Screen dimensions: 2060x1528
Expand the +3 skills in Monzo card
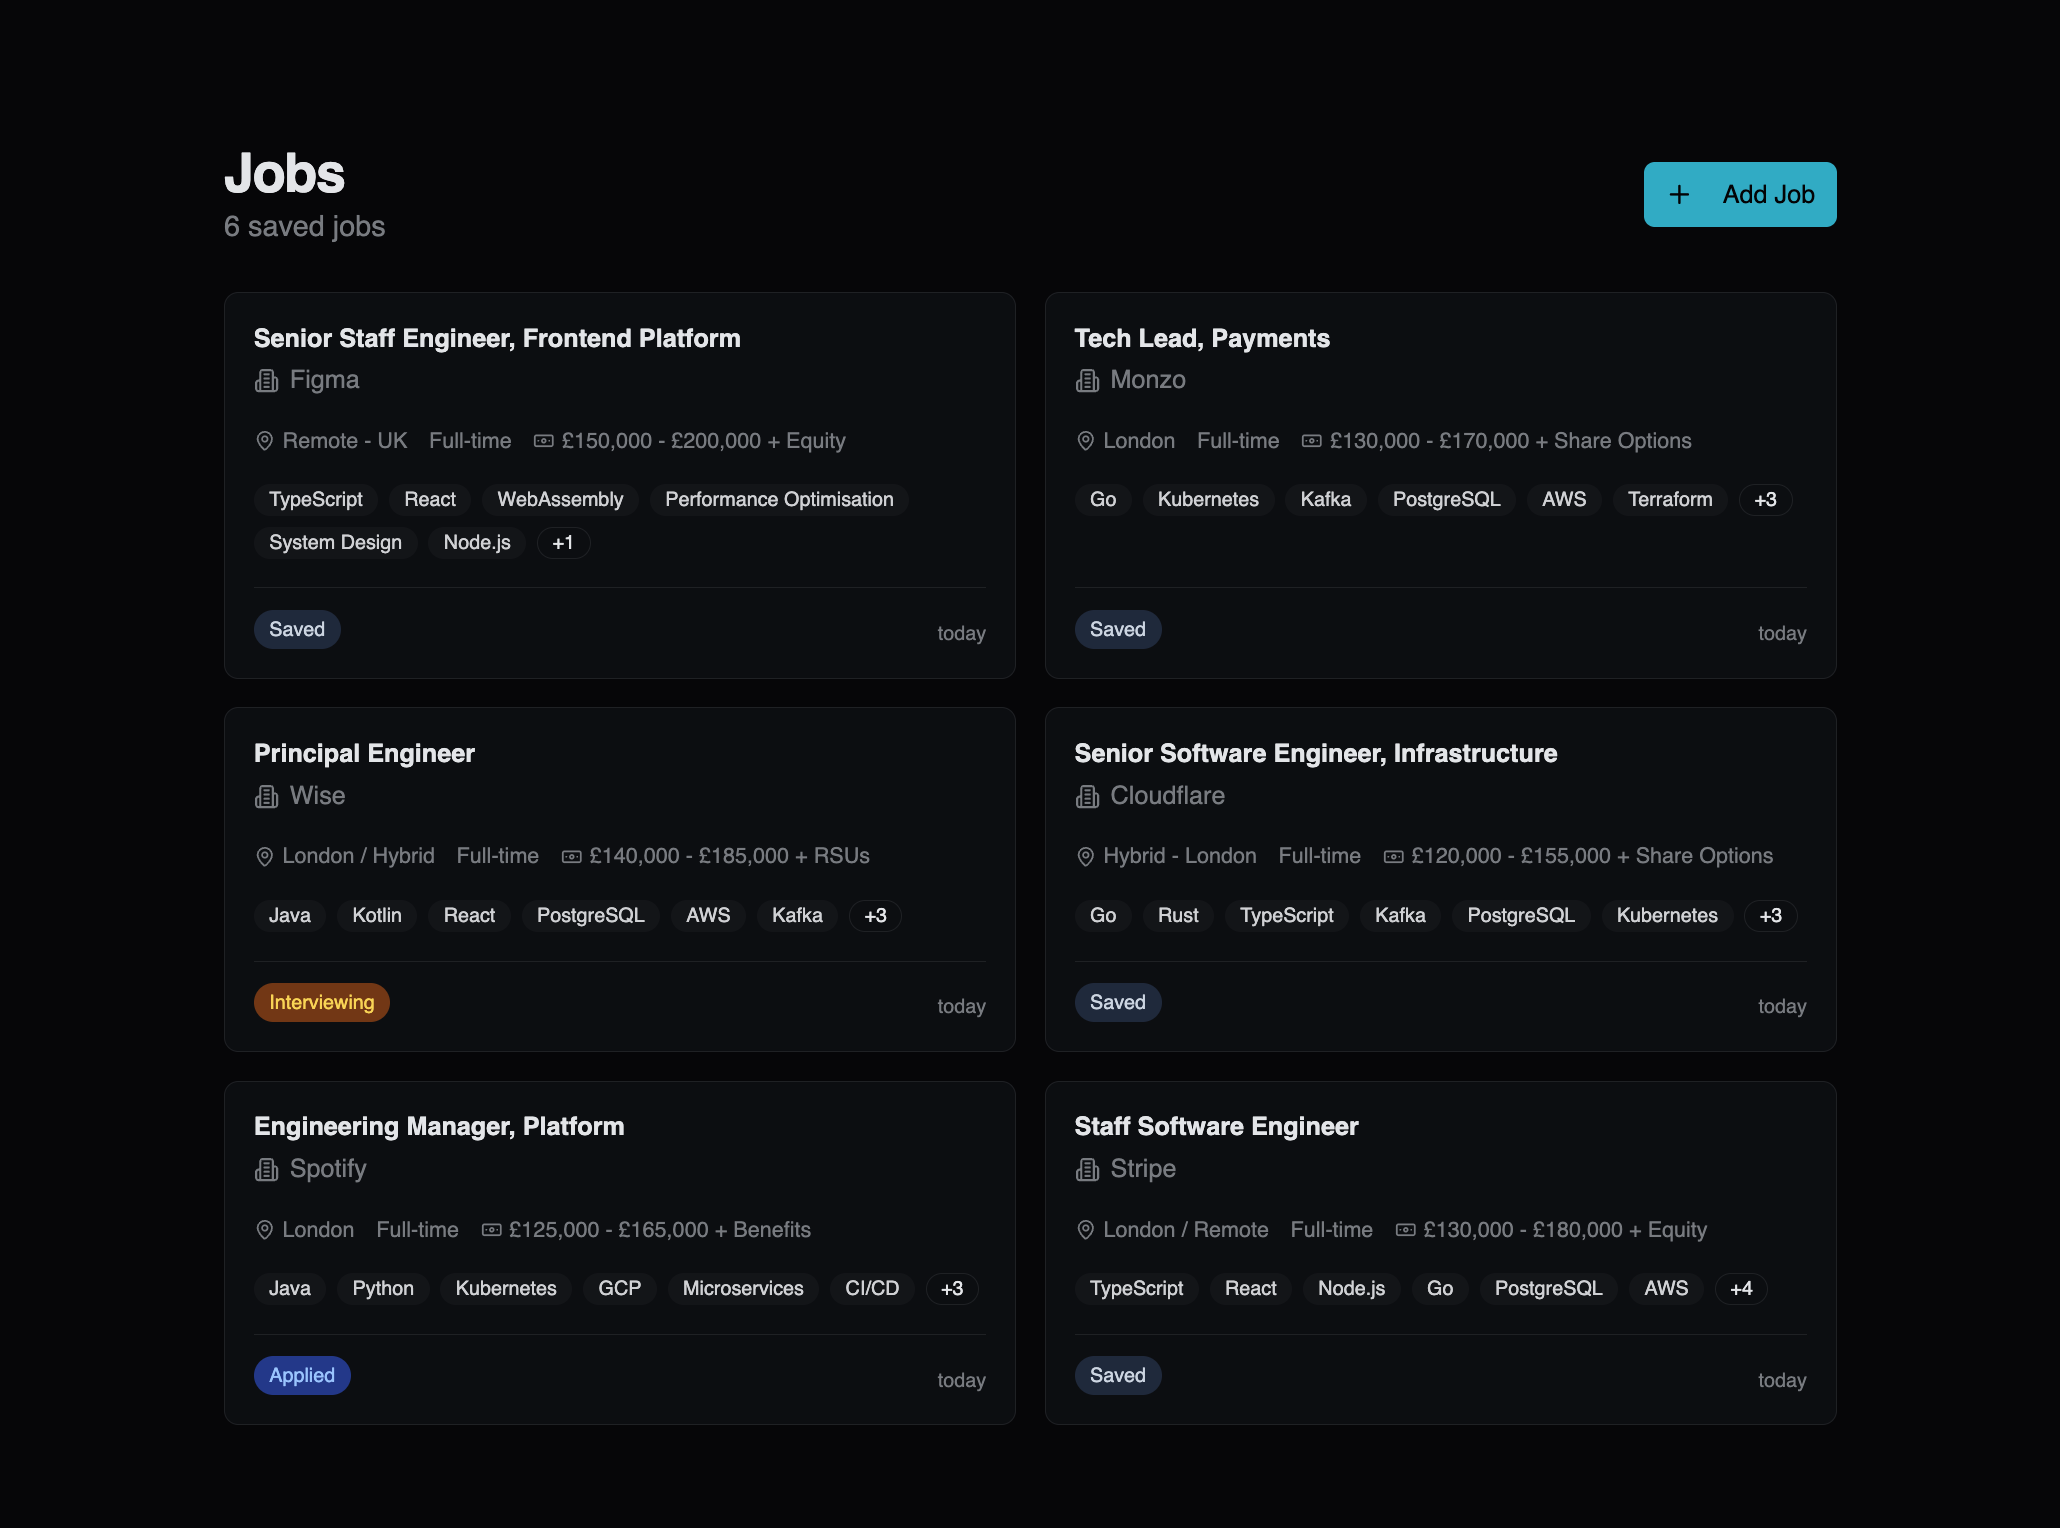pos(1765,500)
